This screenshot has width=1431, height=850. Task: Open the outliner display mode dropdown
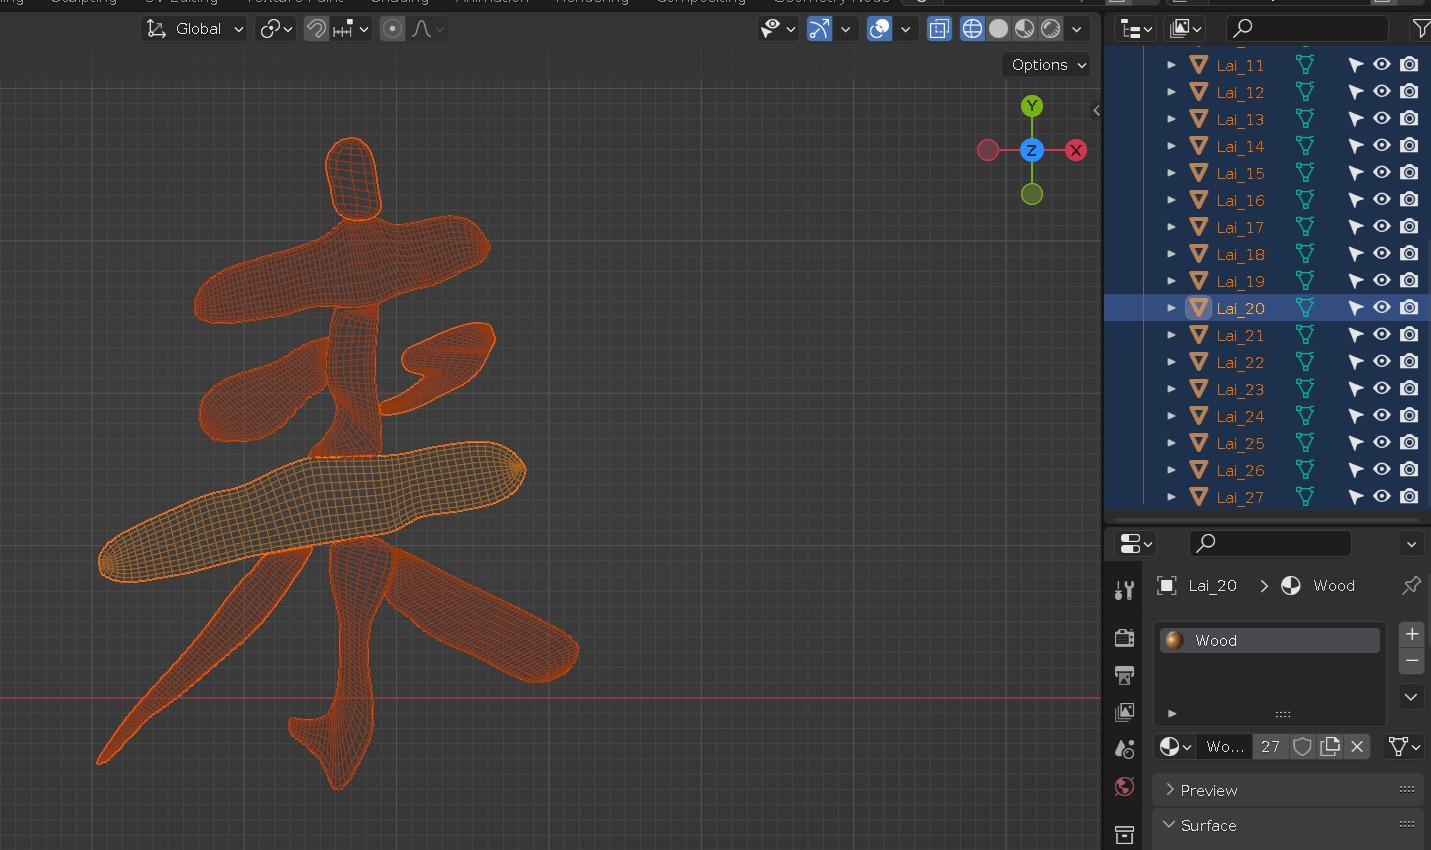click(x=1135, y=29)
